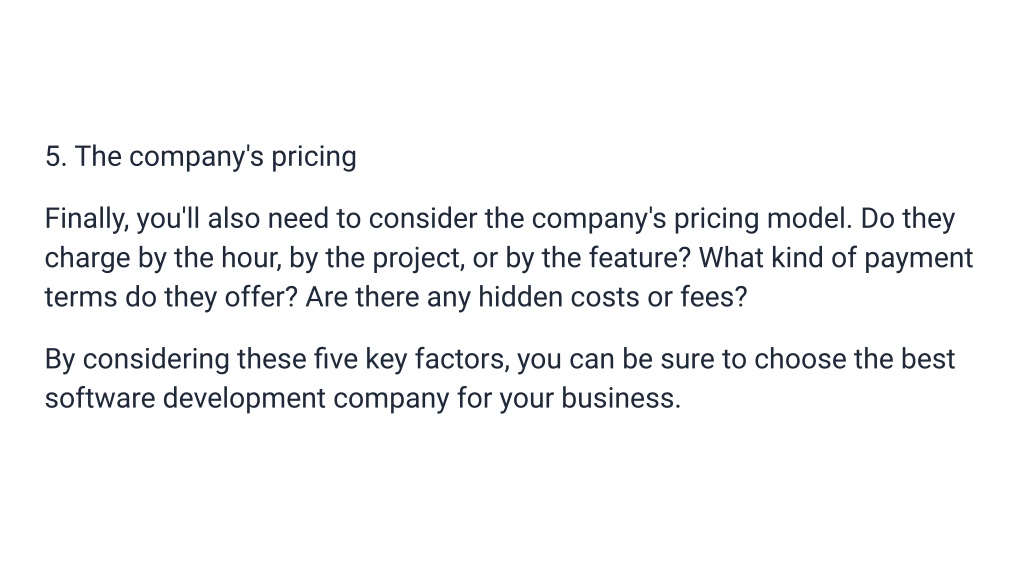This screenshot has height=576, width=1024.
Task: Click the phrase "by the hour"
Action: [x=209, y=258]
